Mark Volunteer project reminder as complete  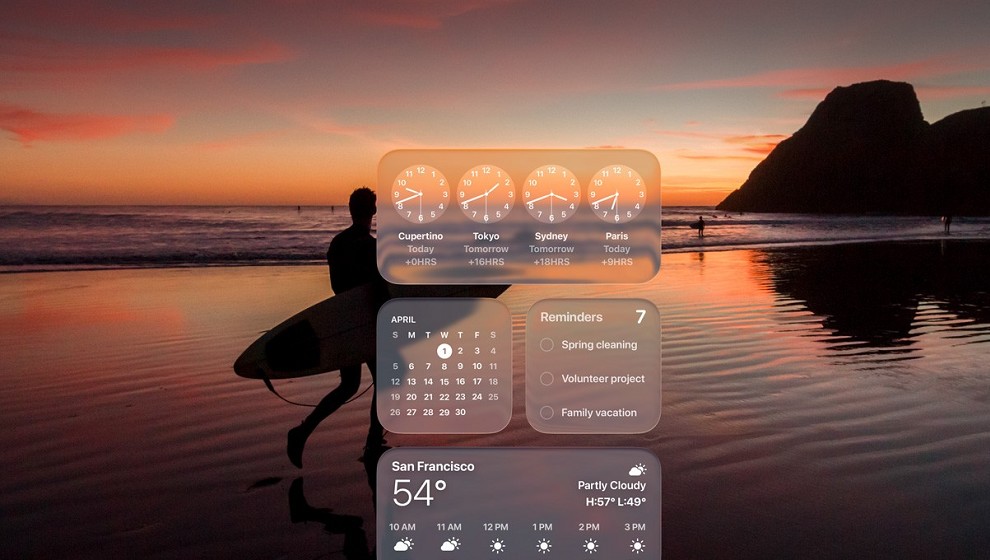[547, 378]
